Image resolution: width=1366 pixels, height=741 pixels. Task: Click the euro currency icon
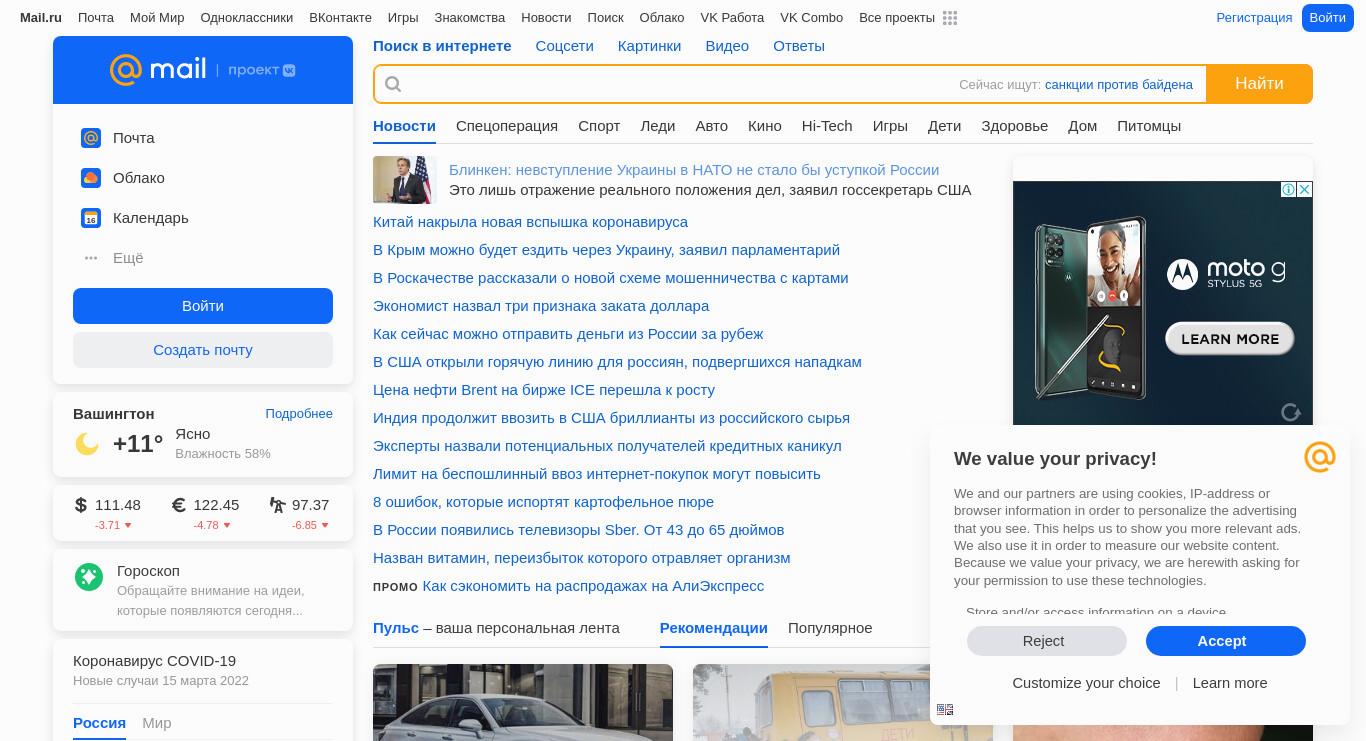pyautogui.click(x=179, y=505)
